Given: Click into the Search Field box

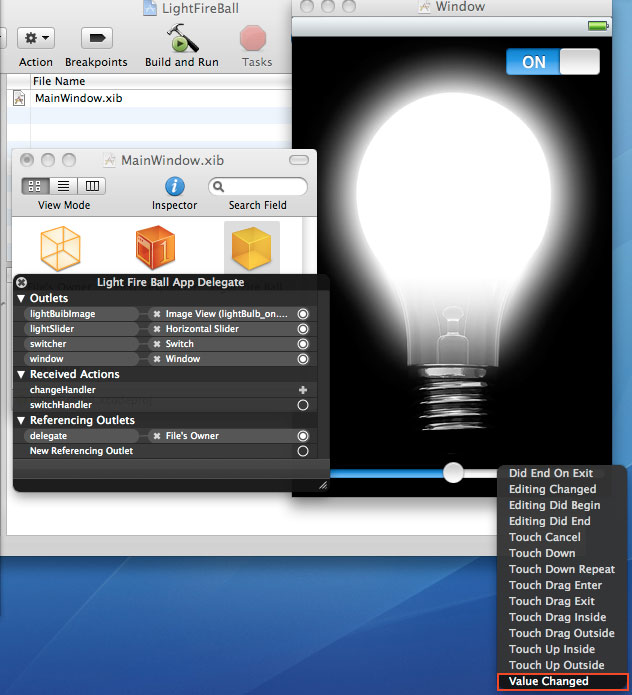Looking at the screenshot, I should (258, 187).
